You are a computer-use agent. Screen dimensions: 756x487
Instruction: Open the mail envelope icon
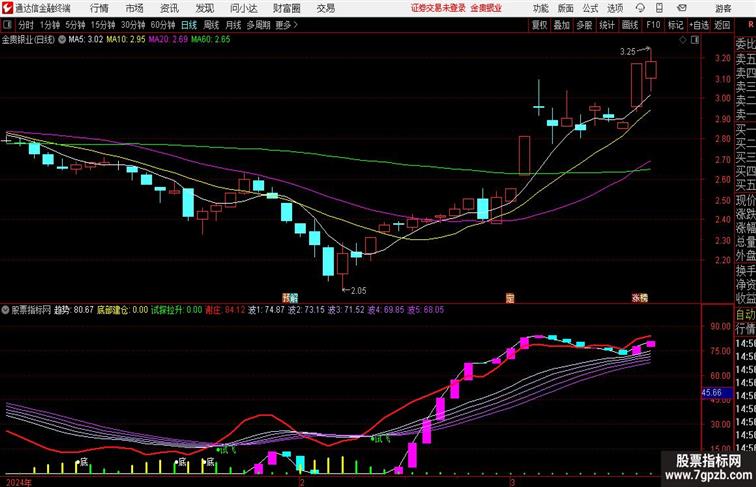click(682, 8)
